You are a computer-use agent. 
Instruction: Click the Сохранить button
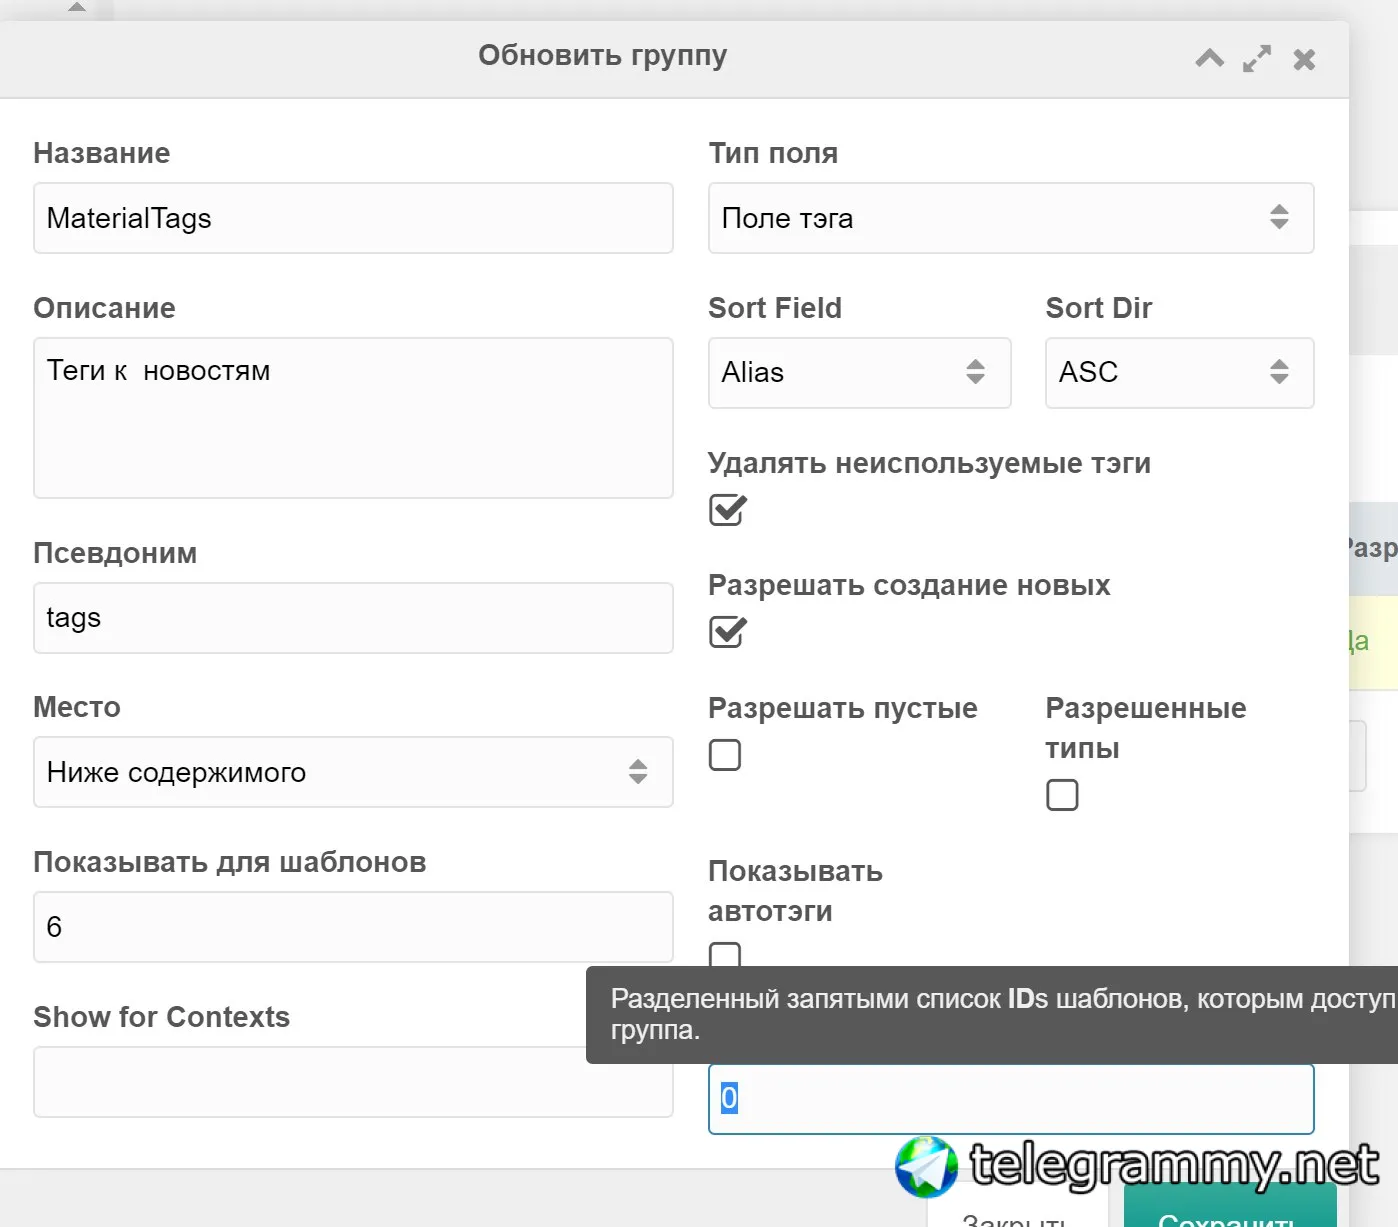pyautogui.click(x=1230, y=1206)
